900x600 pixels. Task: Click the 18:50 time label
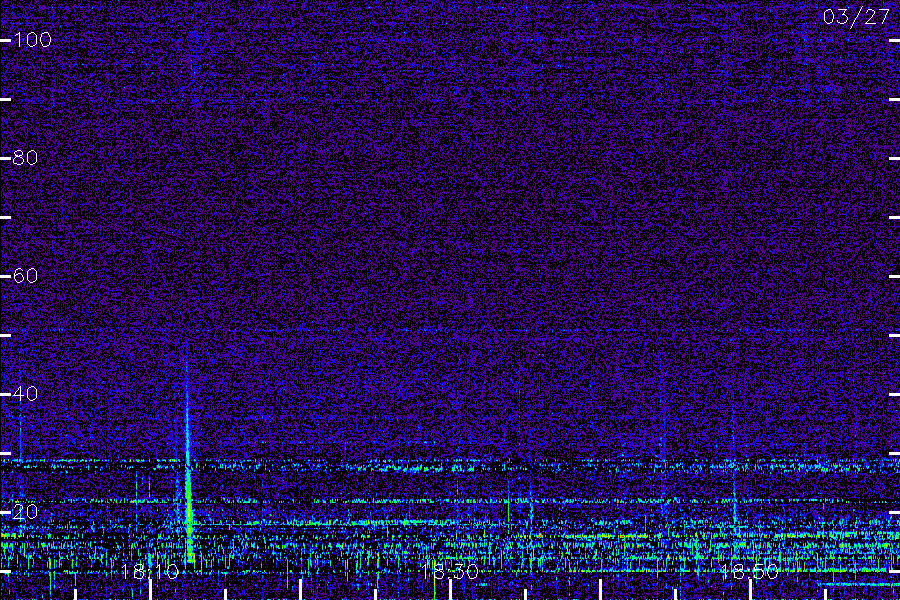point(749,571)
